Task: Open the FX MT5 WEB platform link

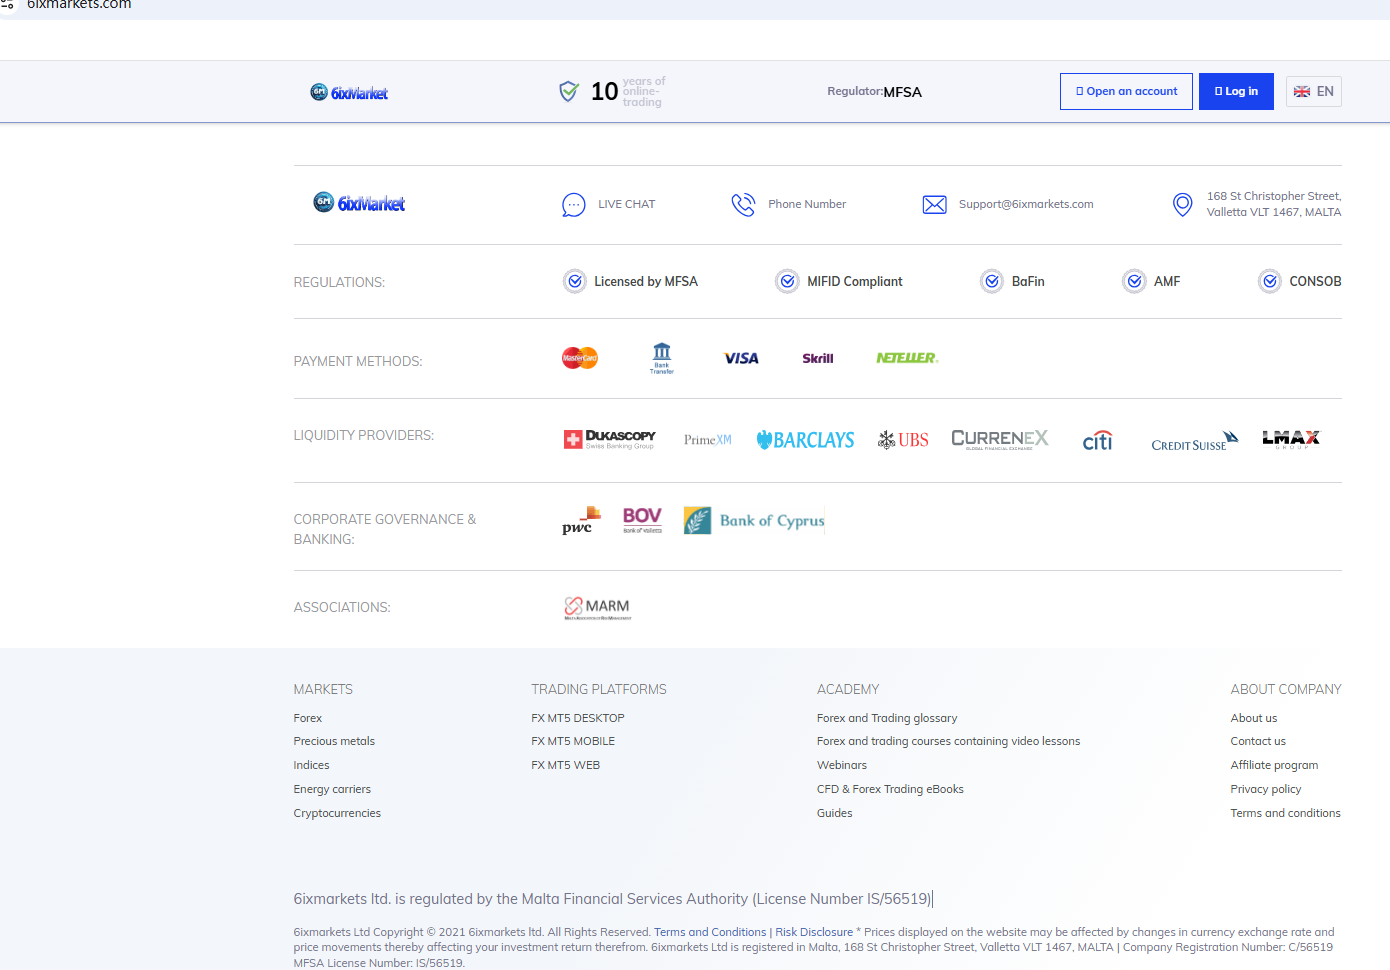Action: pyautogui.click(x=566, y=765)
